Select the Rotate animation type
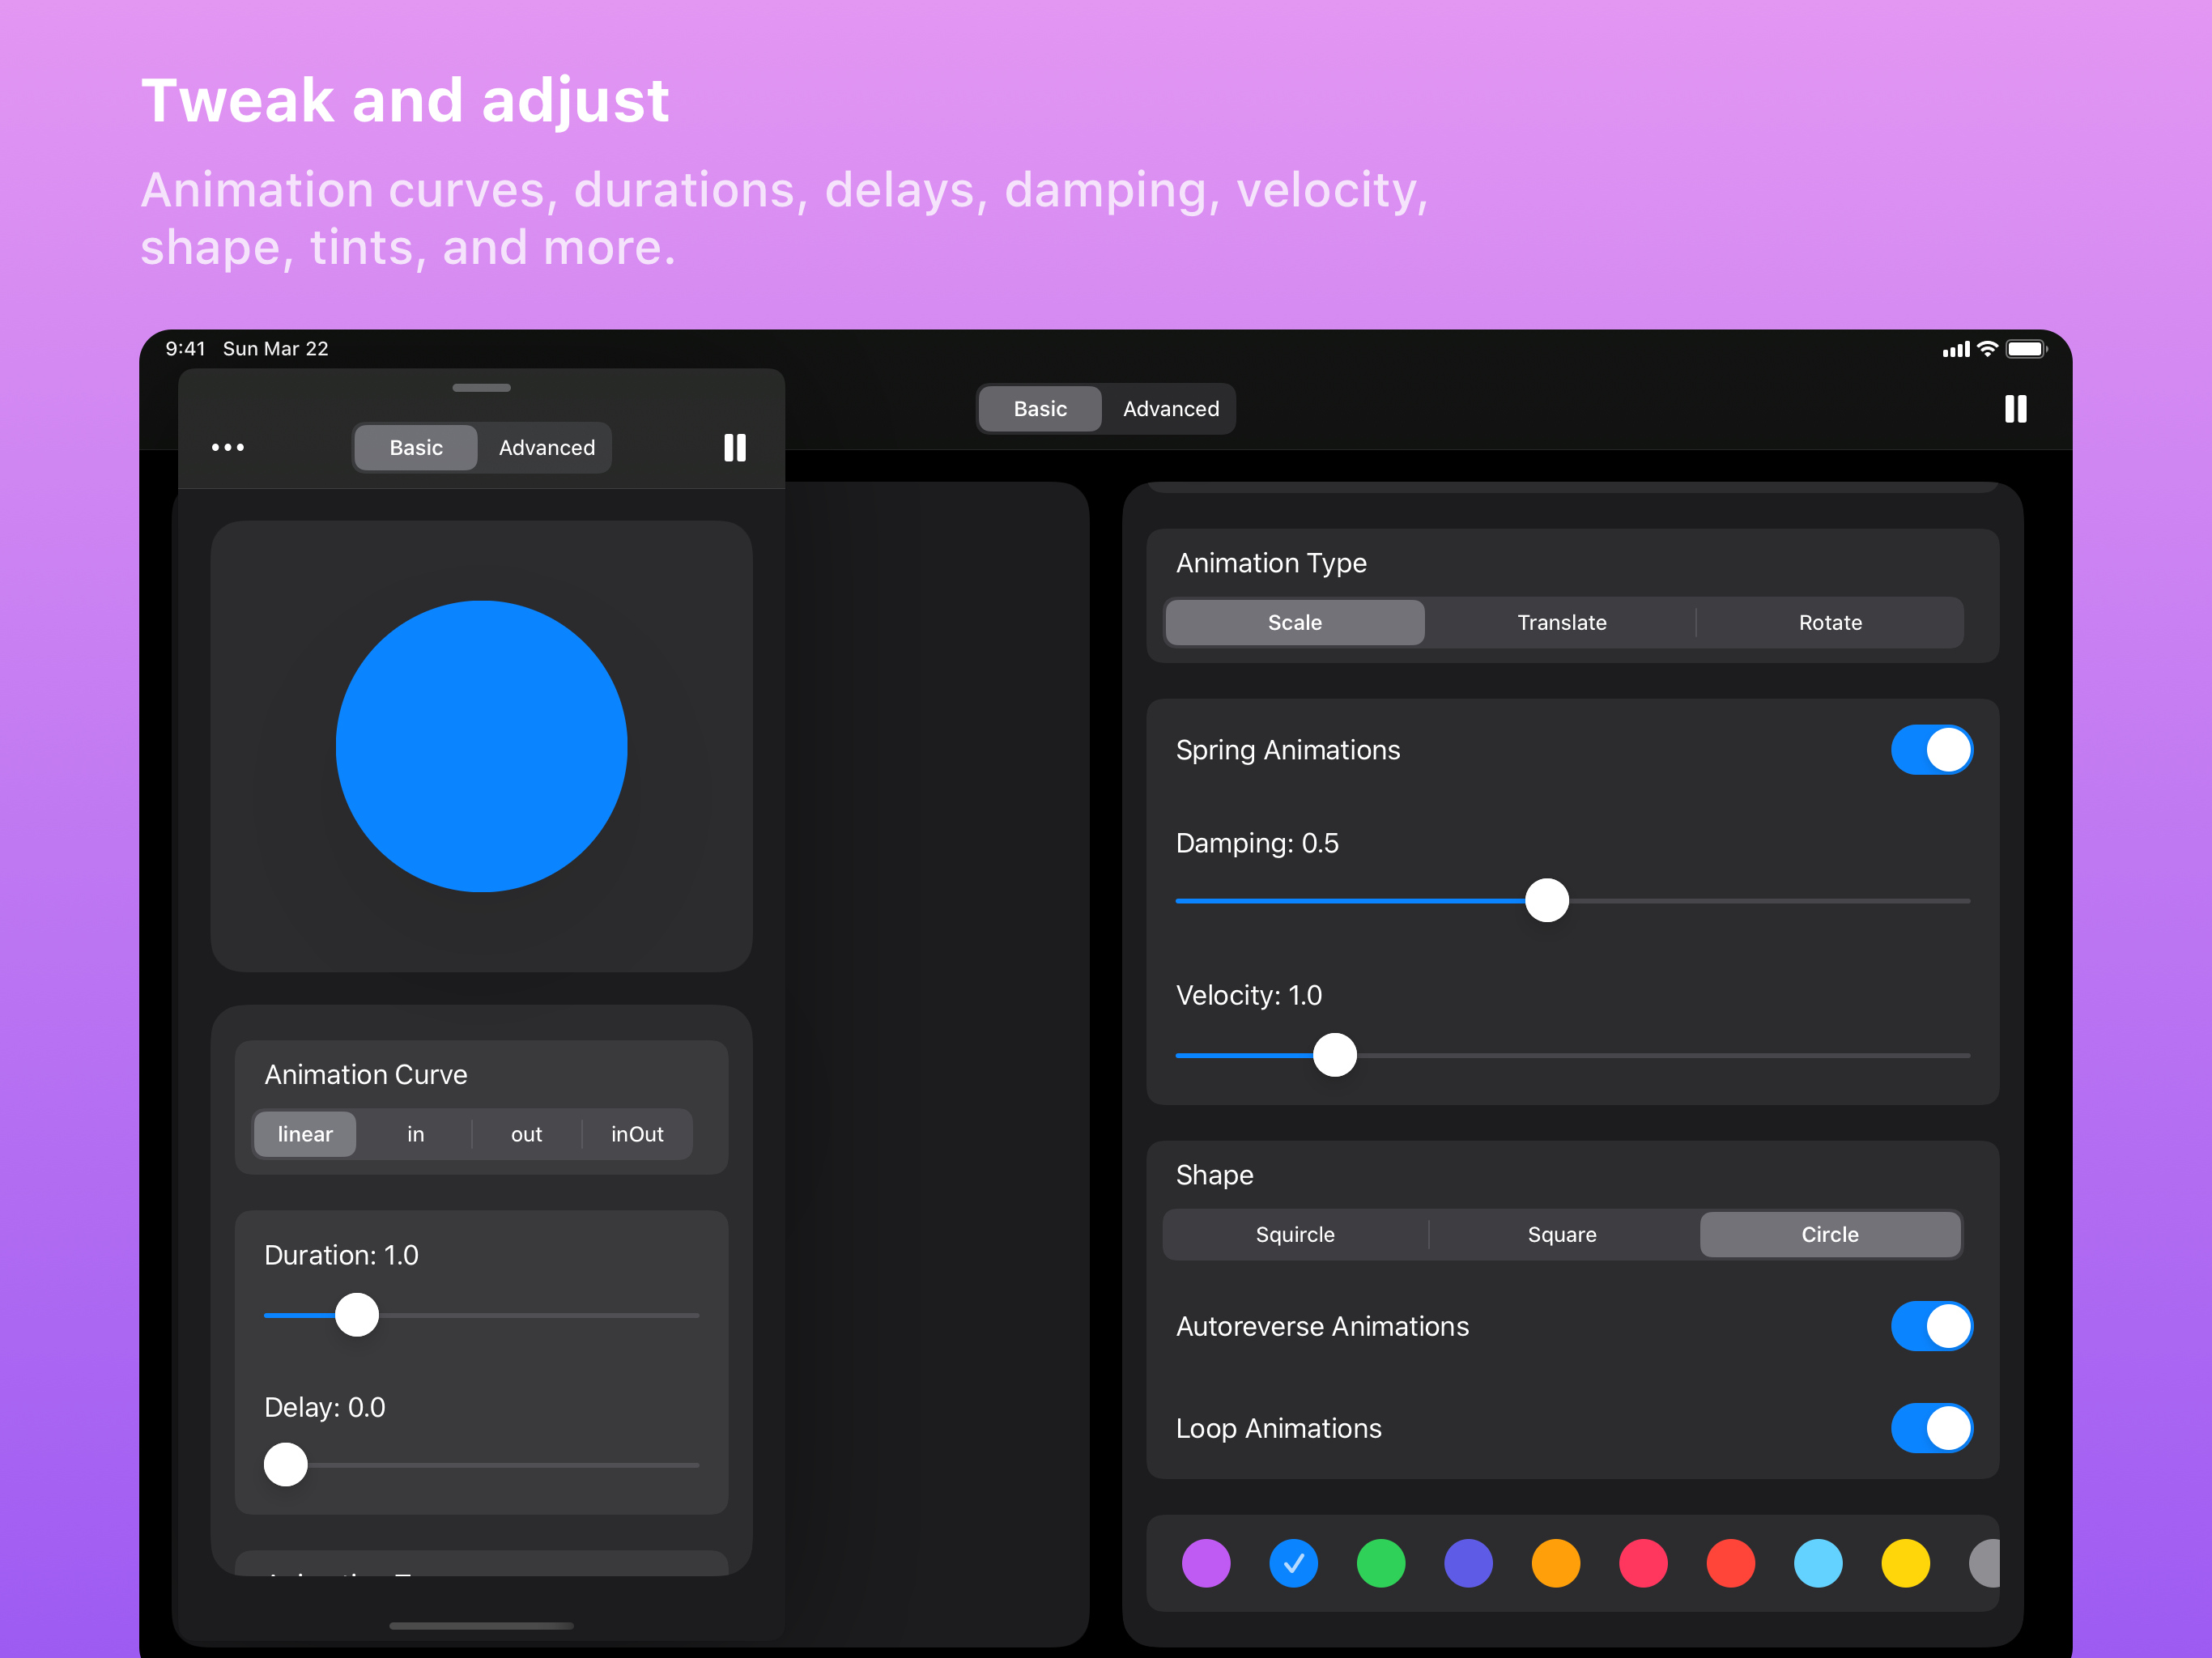This screenshot has width=2212, height=1658. click(1830, 622)
